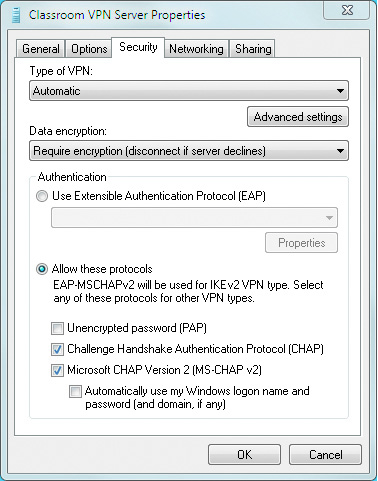Click the server icon in title bar
Screen dimensions: 378x481
click(x=16, y=15)
